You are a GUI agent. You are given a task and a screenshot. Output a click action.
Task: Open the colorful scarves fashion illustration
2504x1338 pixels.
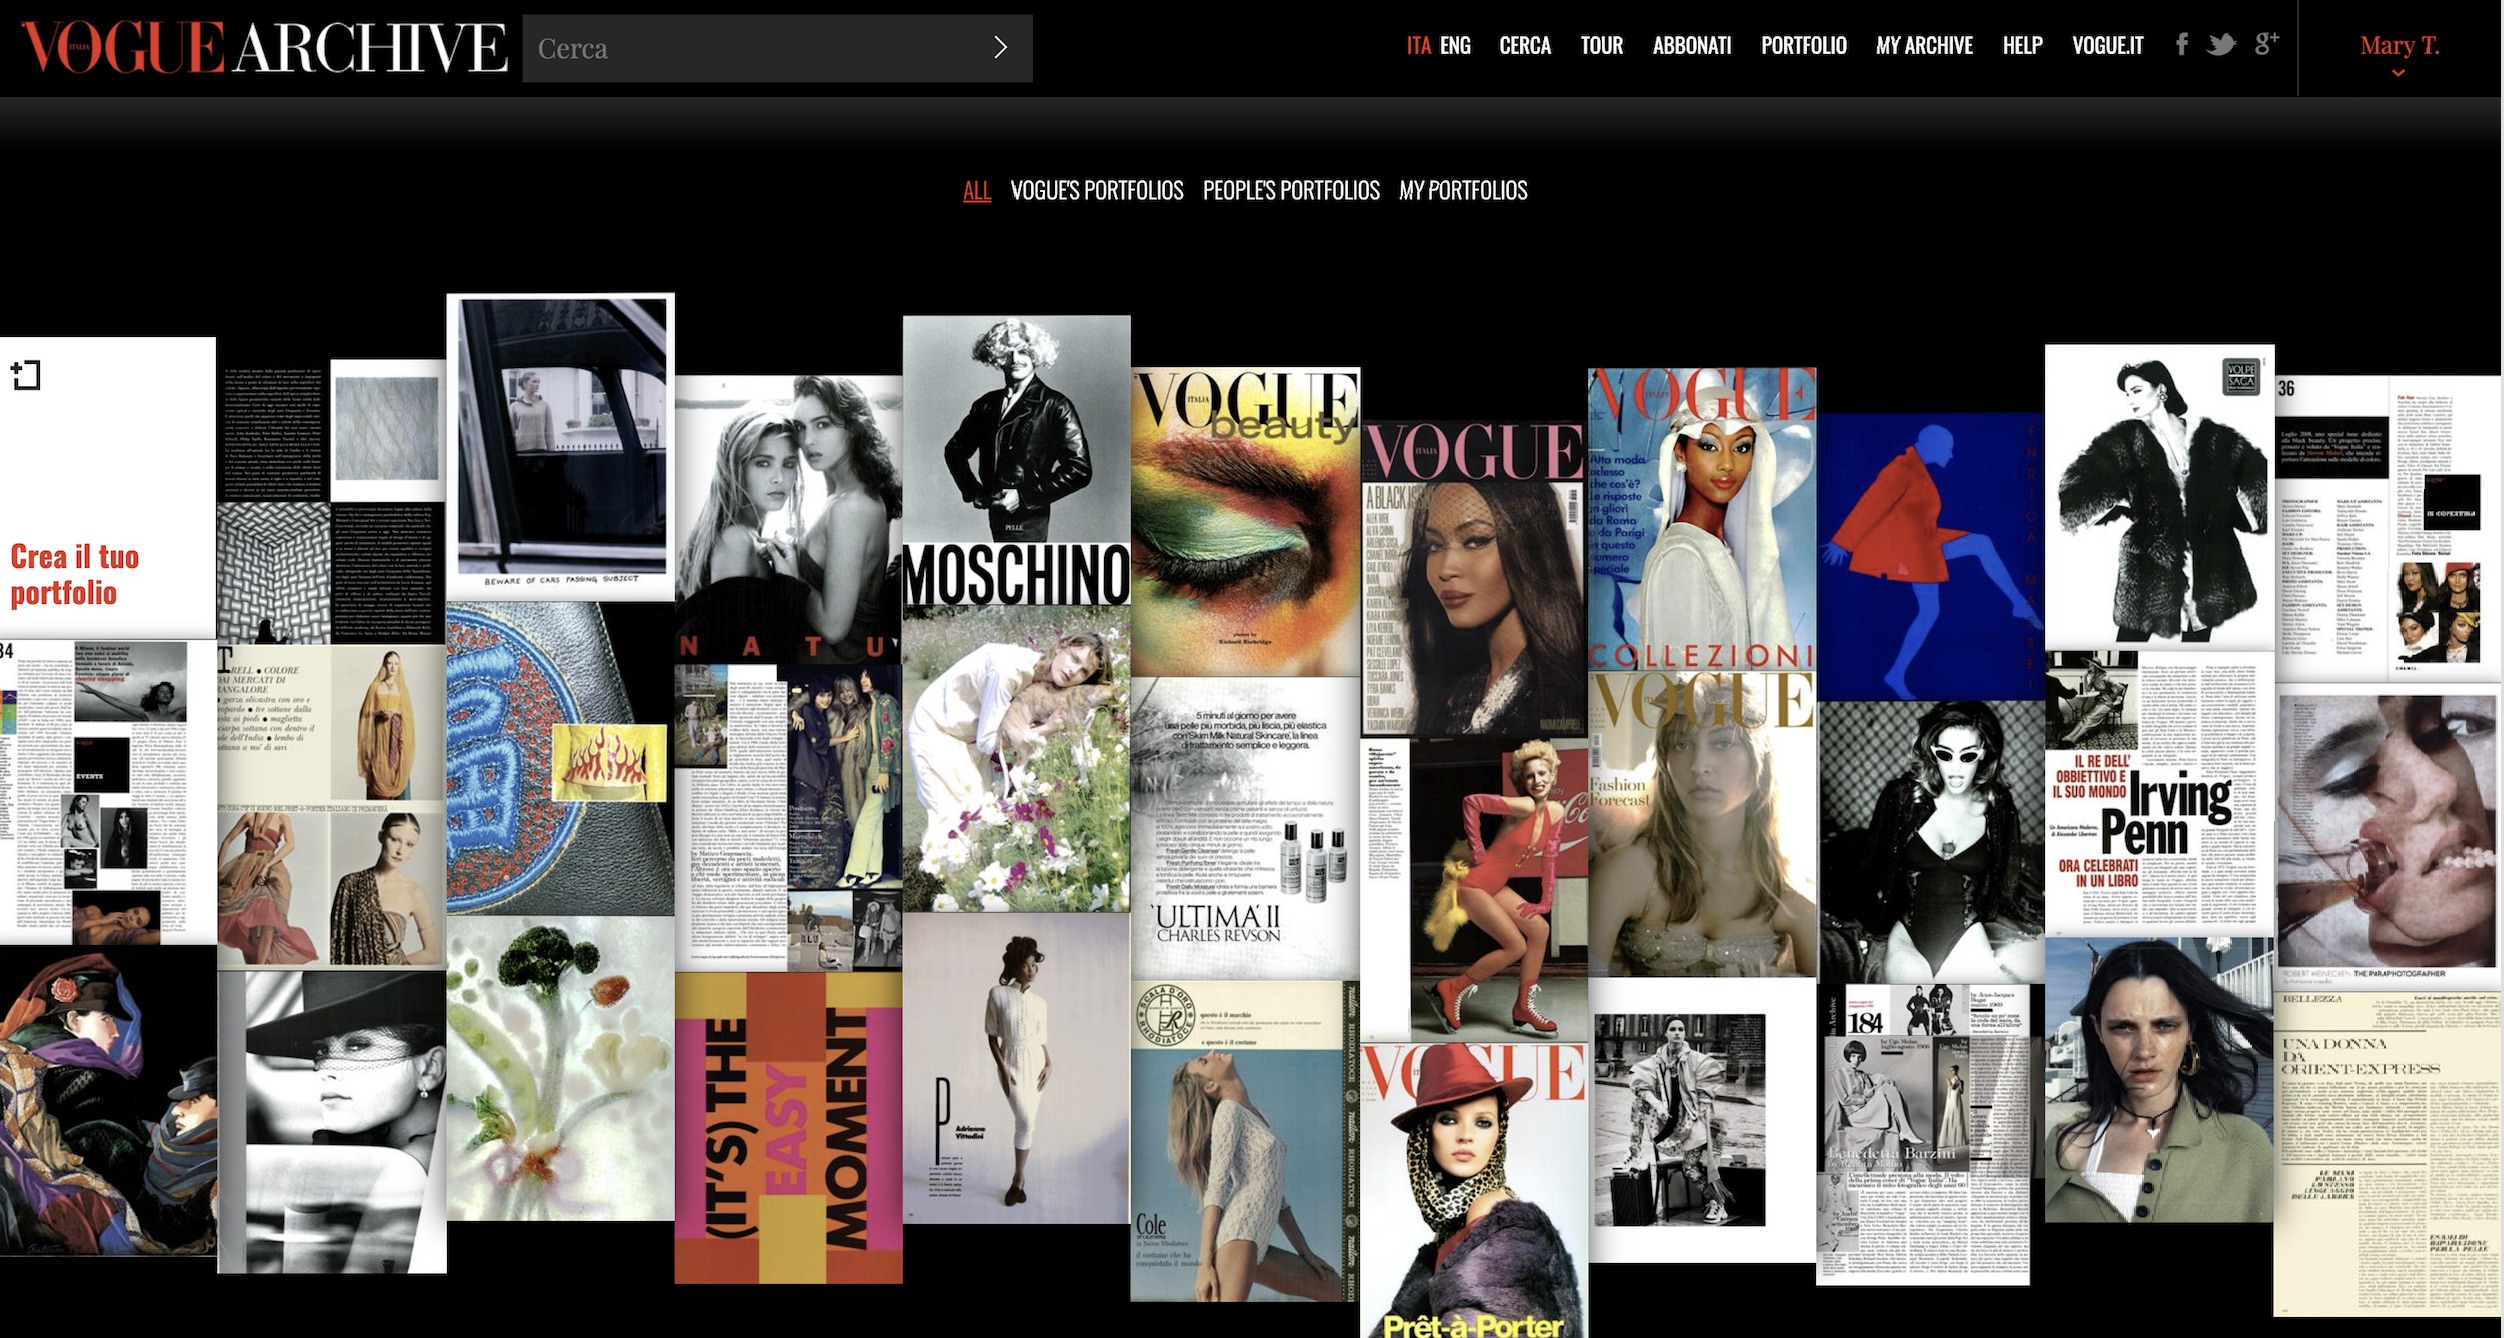pyautogui.click(x=108, y=1100)
